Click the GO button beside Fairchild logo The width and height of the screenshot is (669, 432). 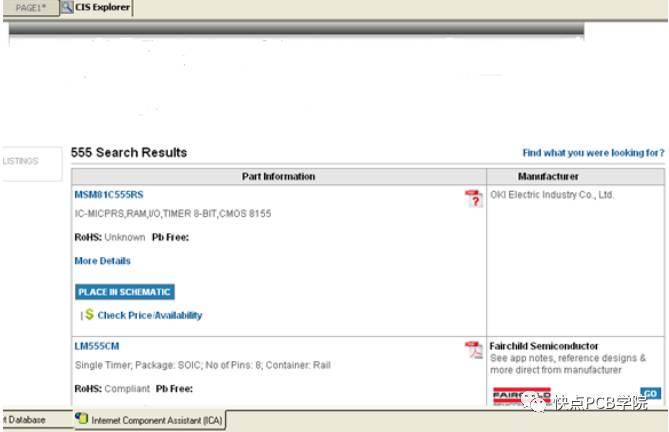[650, 393]
